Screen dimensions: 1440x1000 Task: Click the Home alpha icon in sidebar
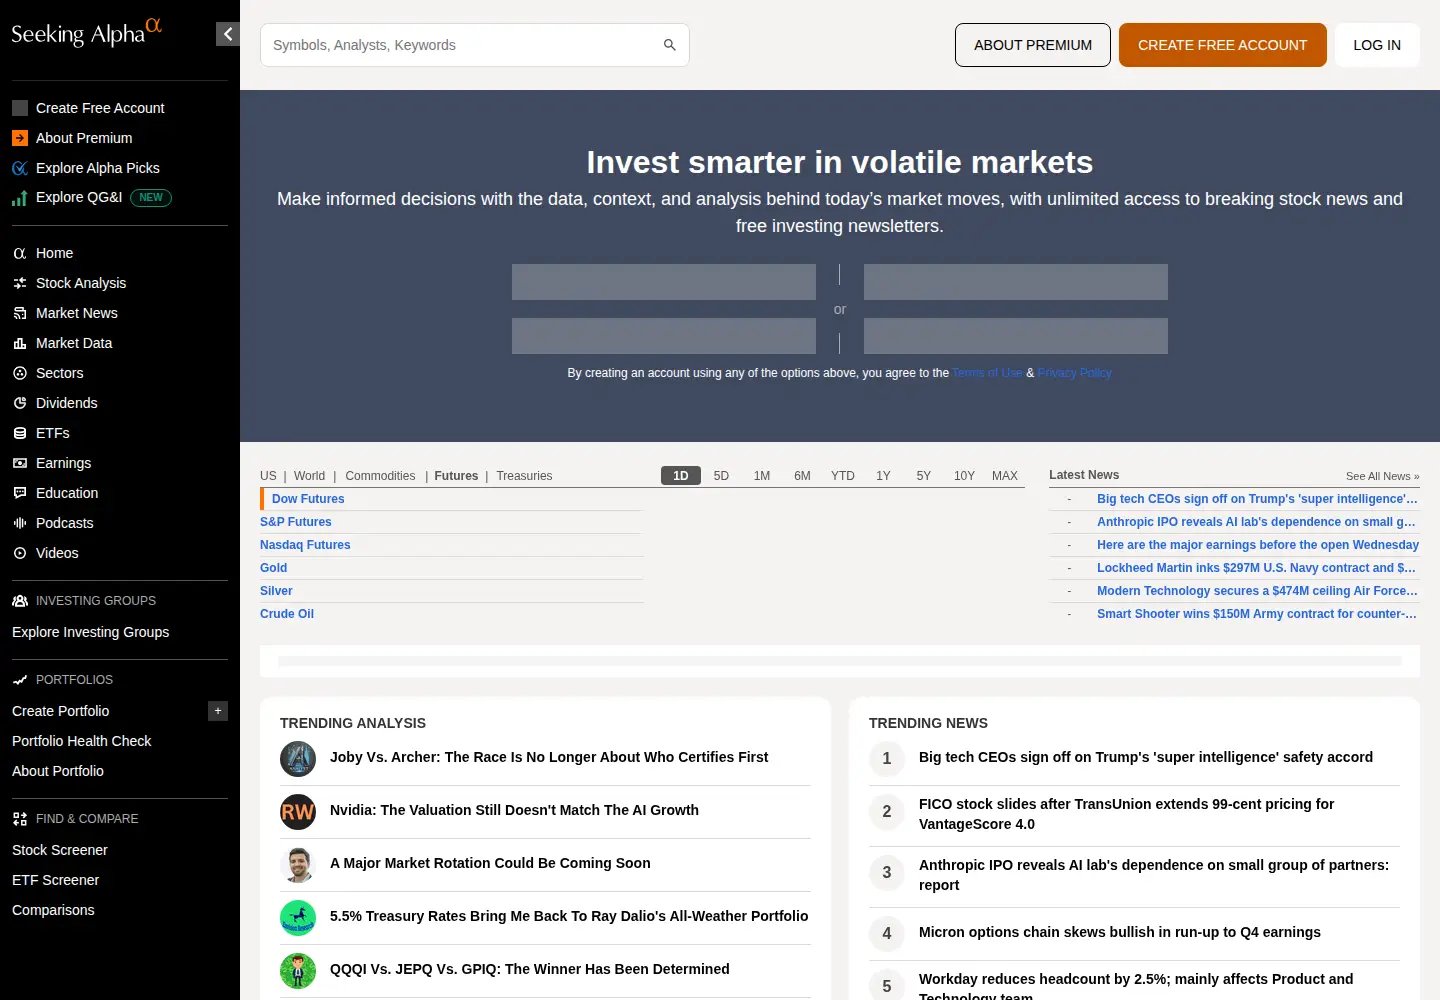point(20,253)
